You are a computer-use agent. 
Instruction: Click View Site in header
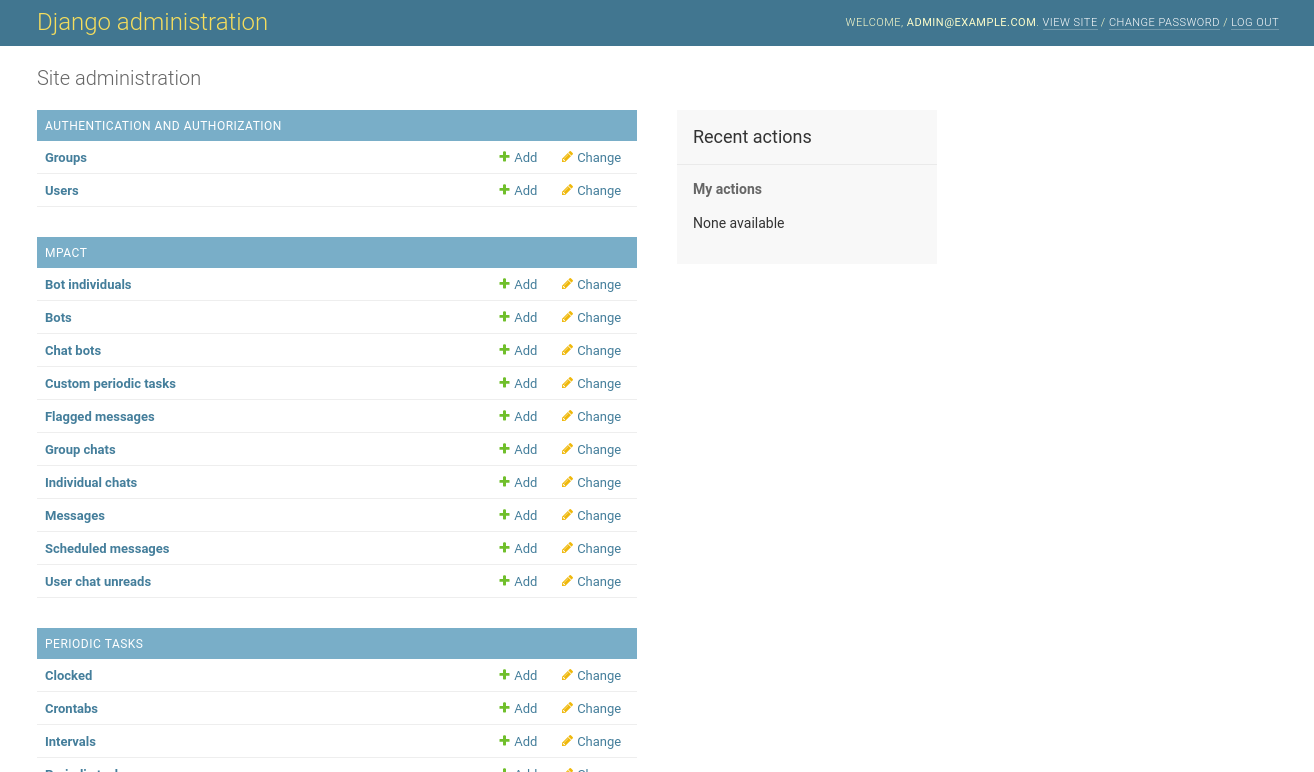pyautogui.click(x=1070, y=22)
